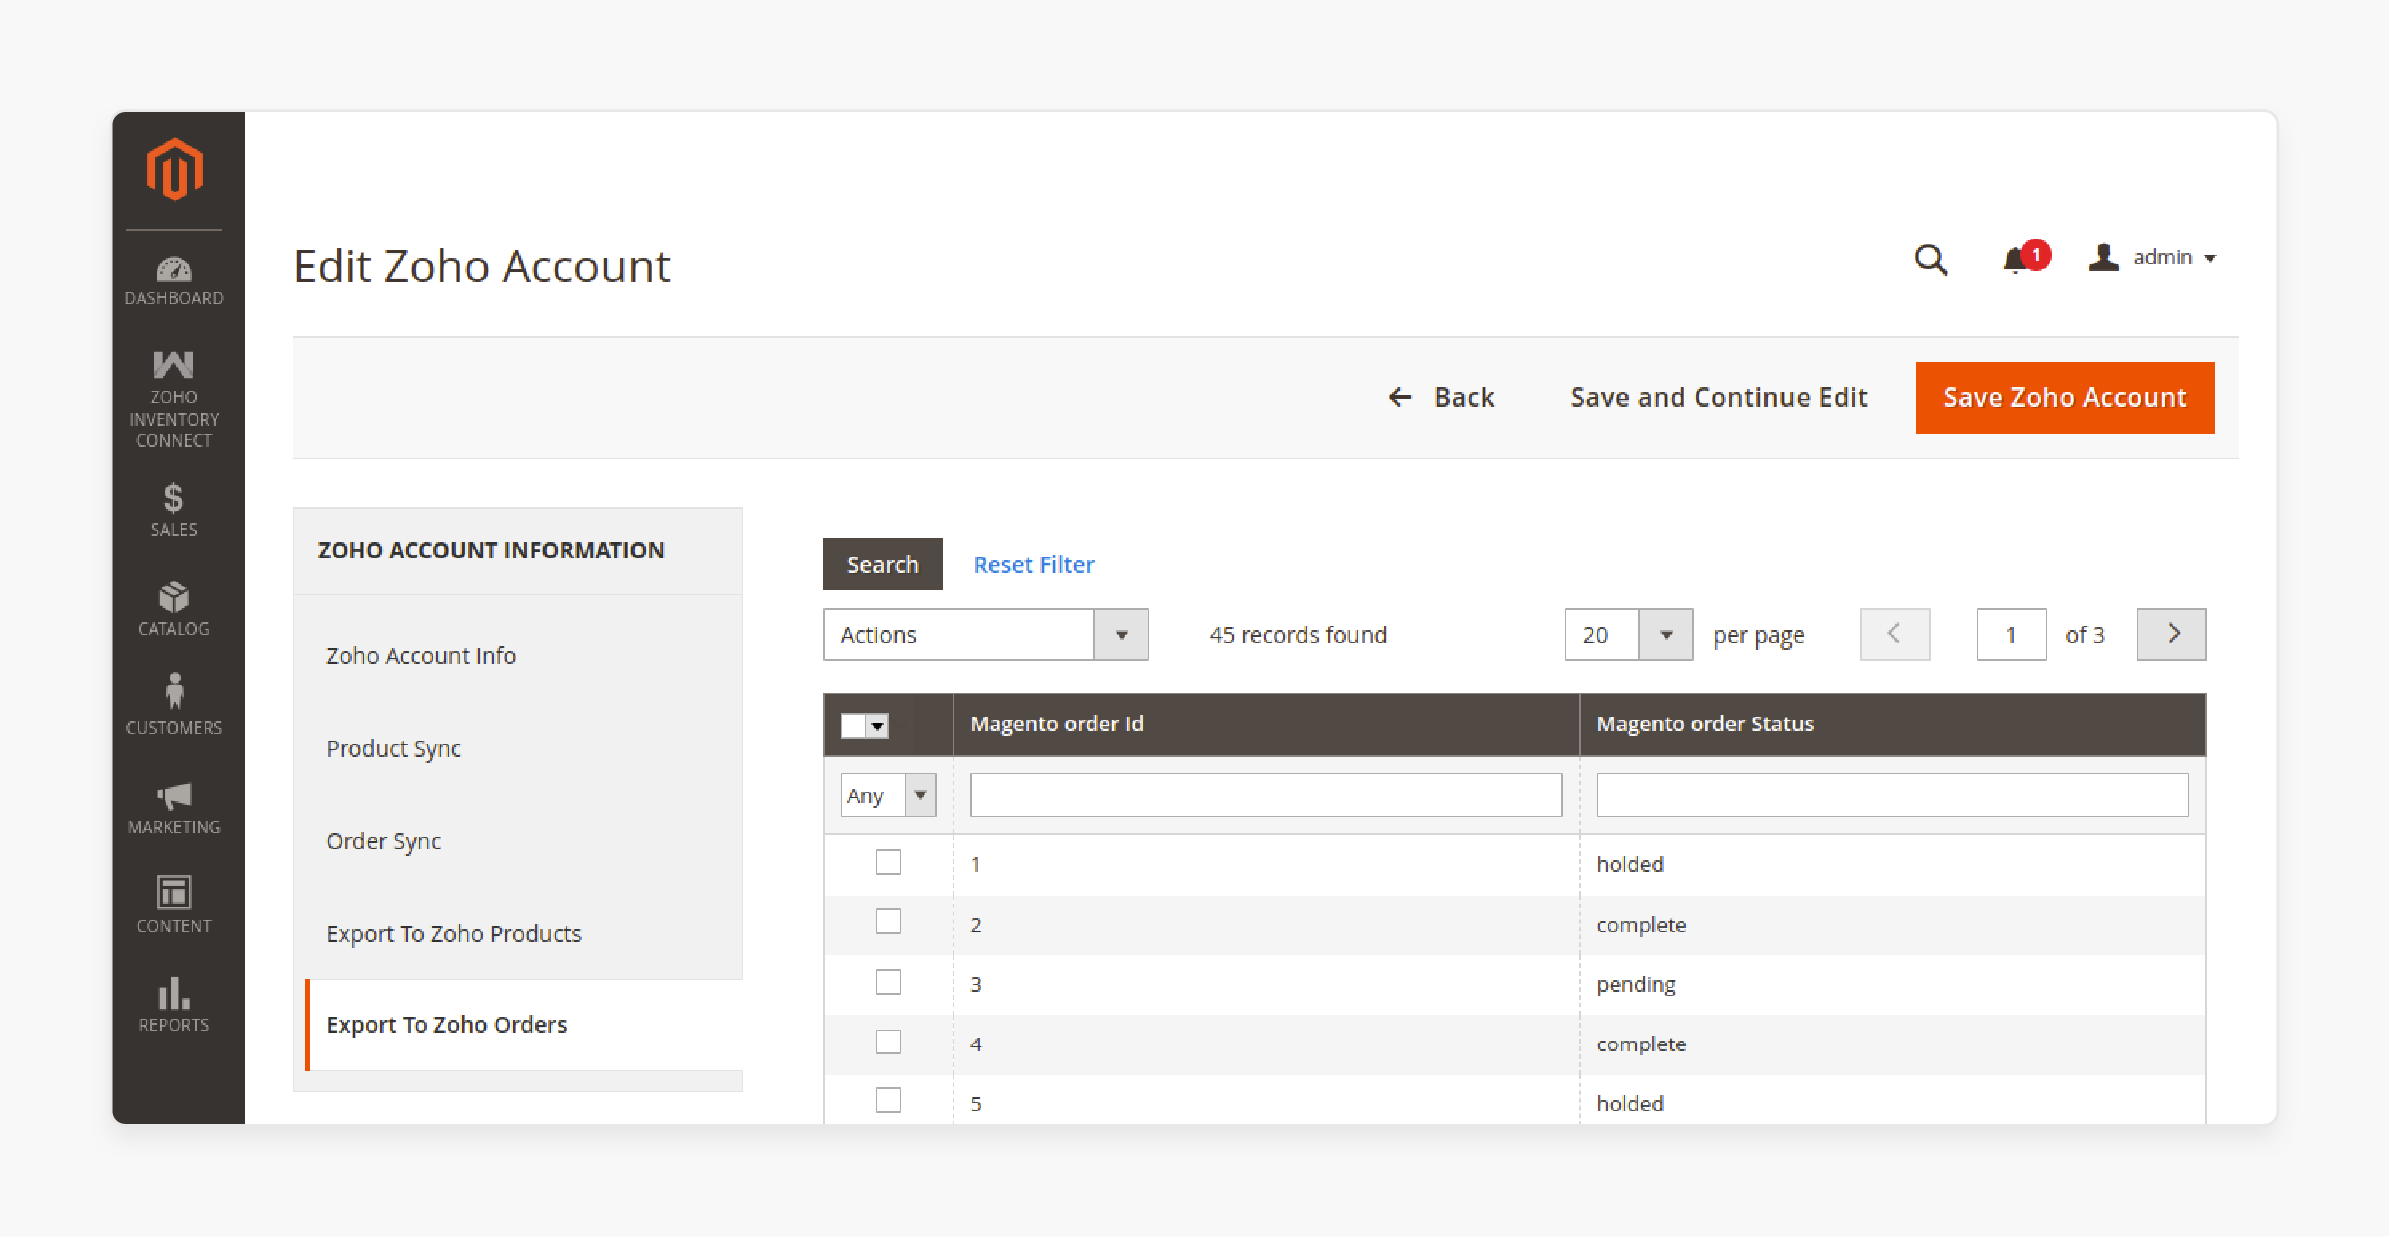
Task: Tick the checkbox for order 3
Action: pos(888,982)
